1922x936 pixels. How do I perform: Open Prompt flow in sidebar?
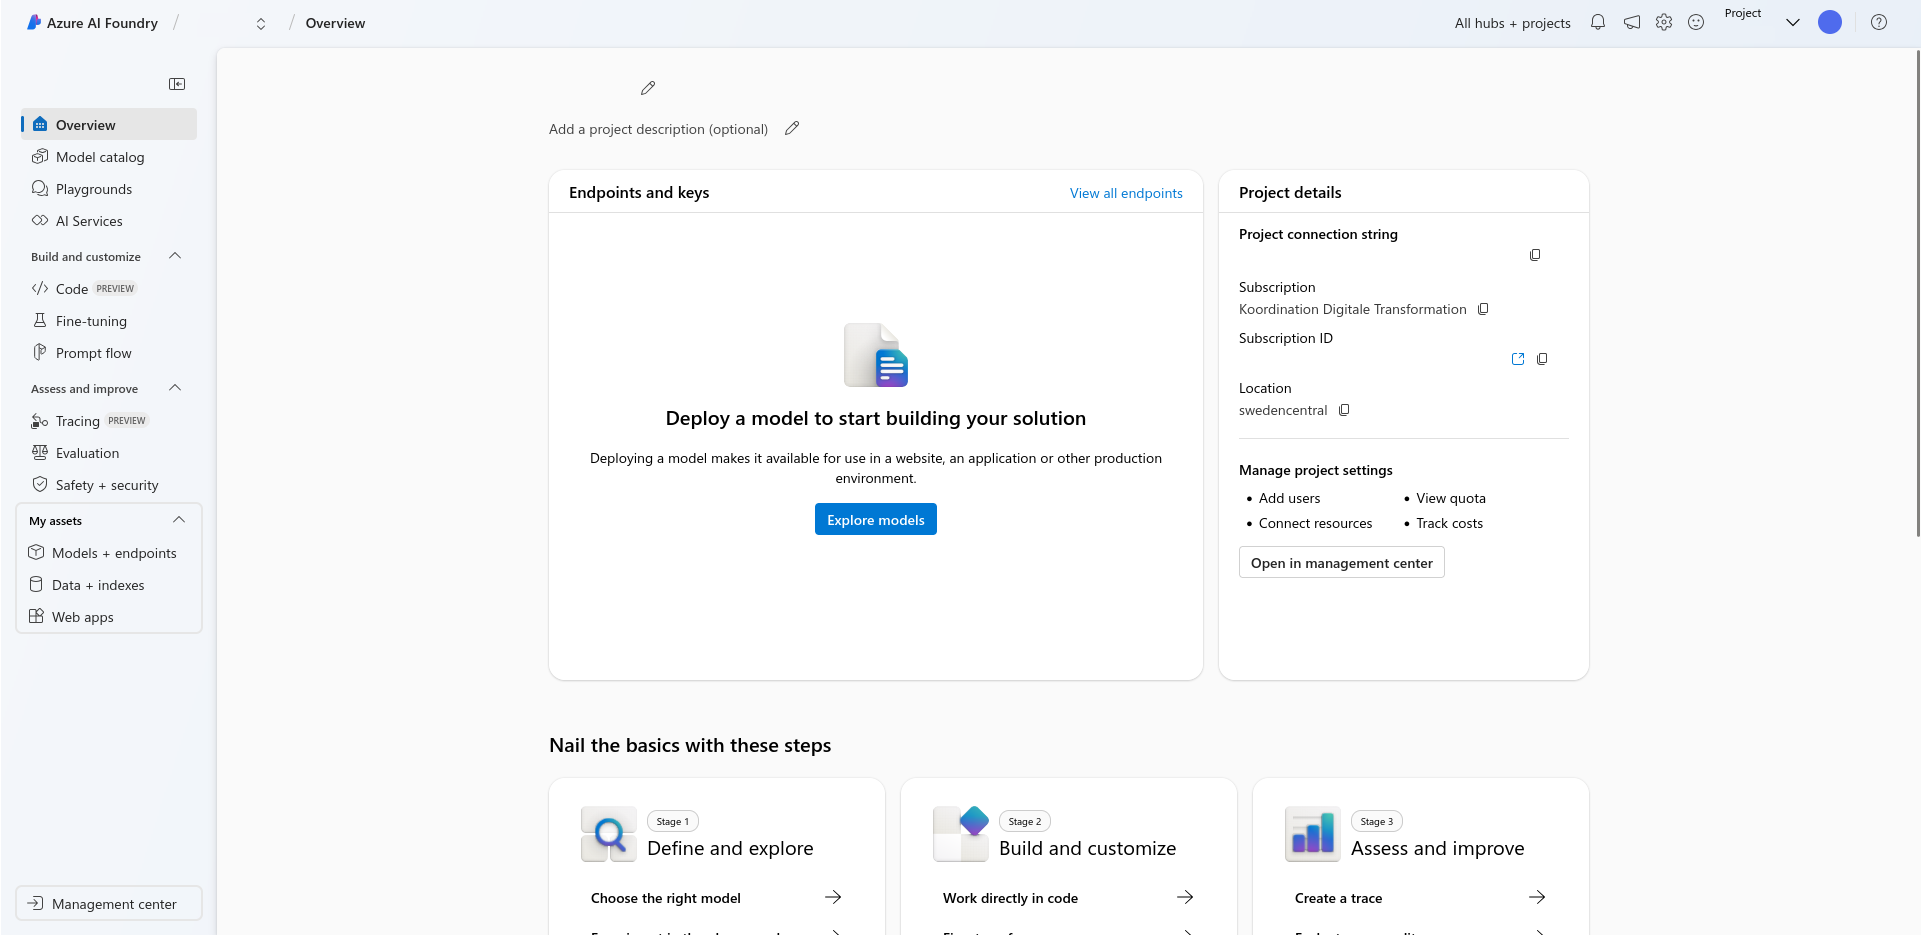pyautogui.click(x=109, y=353)
